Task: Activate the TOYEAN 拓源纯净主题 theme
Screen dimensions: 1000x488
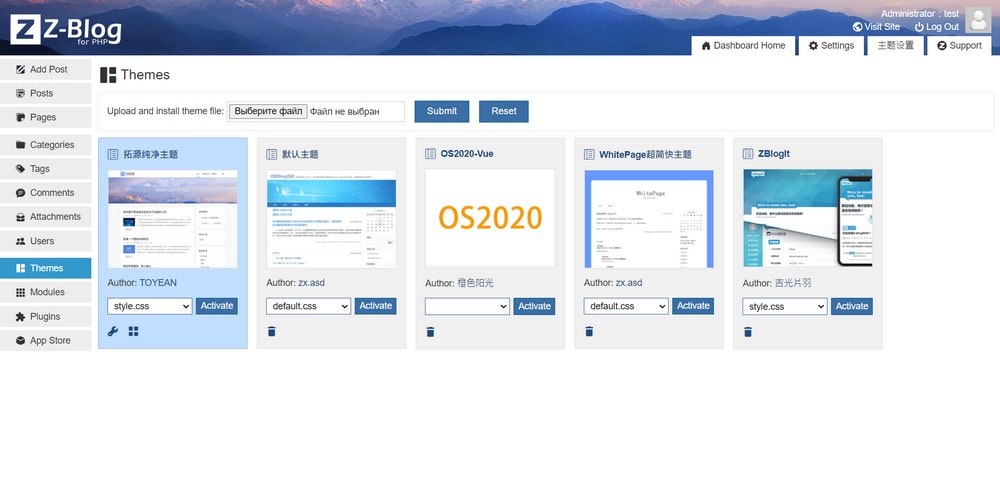Action: coord(217,306)
